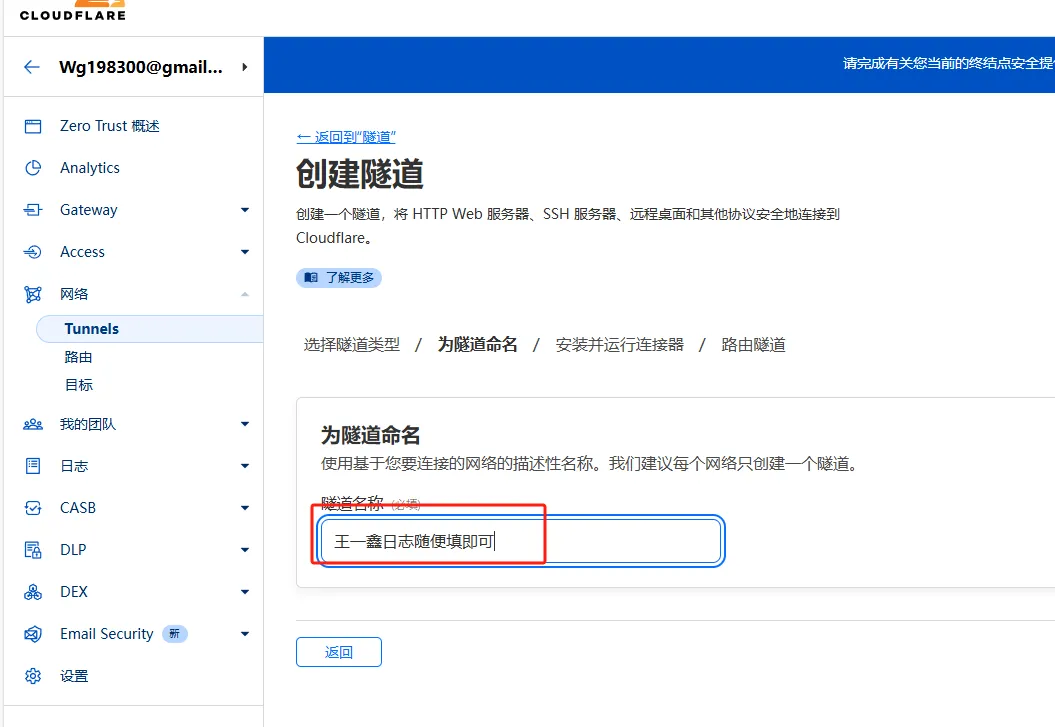Open the Access section
Image resolution: width=1055 pixels, height=727 pixels.
click(x=83, y=251)
